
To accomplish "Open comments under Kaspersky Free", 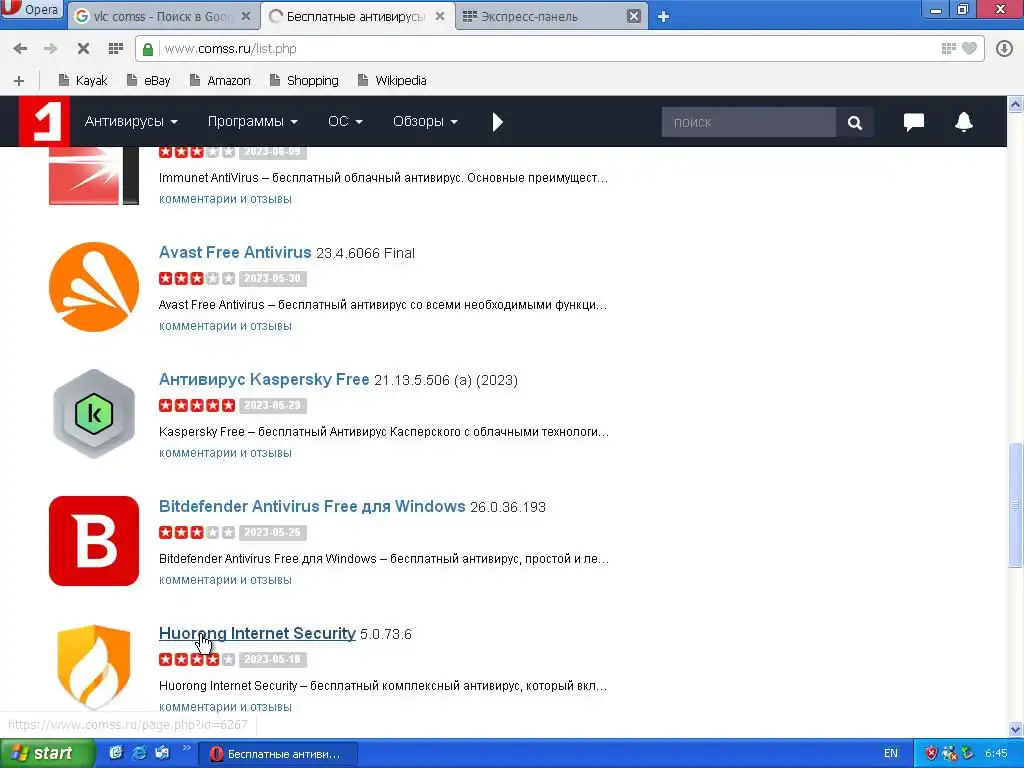I will (225, 453).
